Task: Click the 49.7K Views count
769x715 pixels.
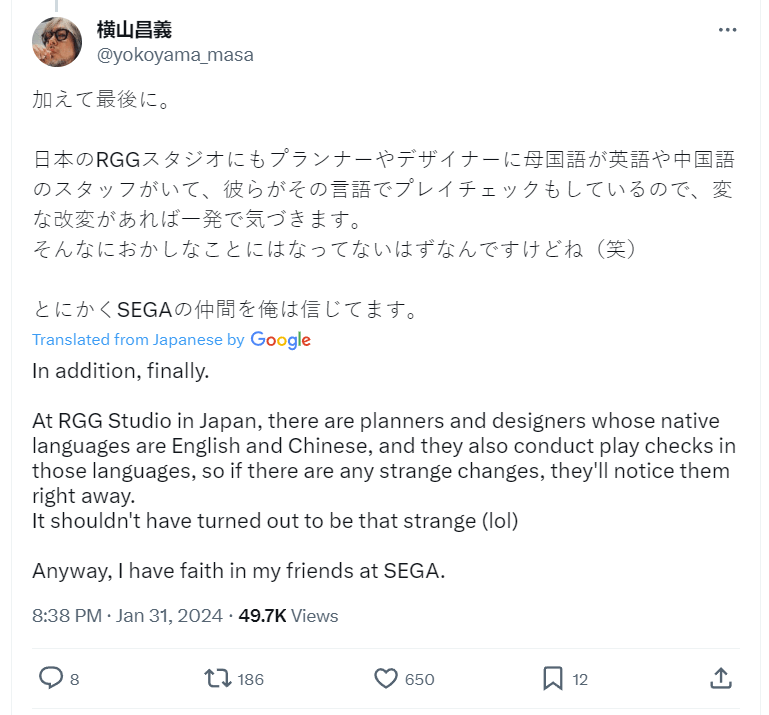Action: pos(288,616)
